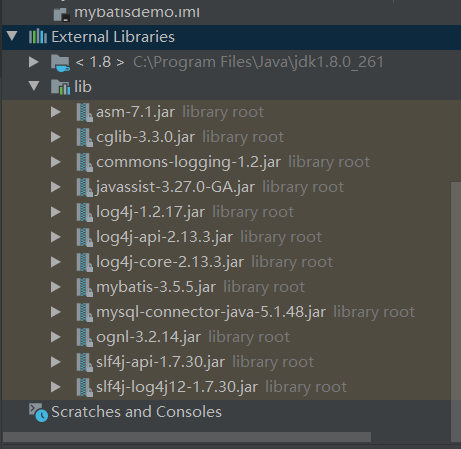Screen dimensions: 461x449
Task: Expand the log4j-core-2.13.3.jar arrow
Action: pos(56,262)
